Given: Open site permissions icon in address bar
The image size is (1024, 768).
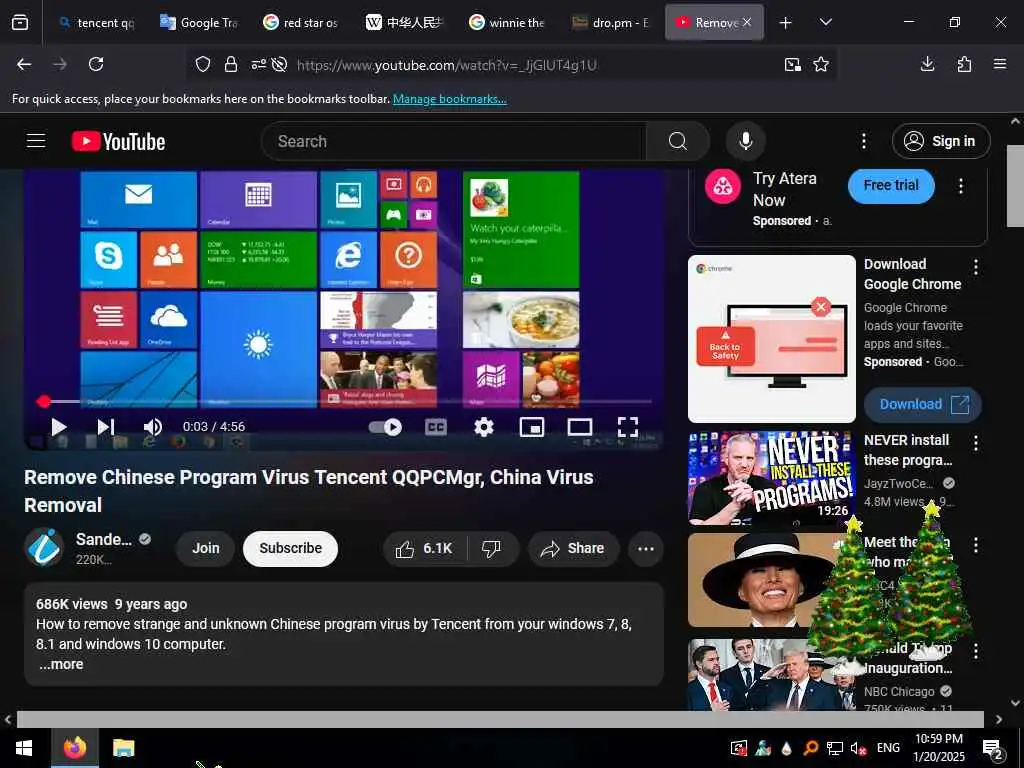Looking at the screenshot, I should pos(259,64).
